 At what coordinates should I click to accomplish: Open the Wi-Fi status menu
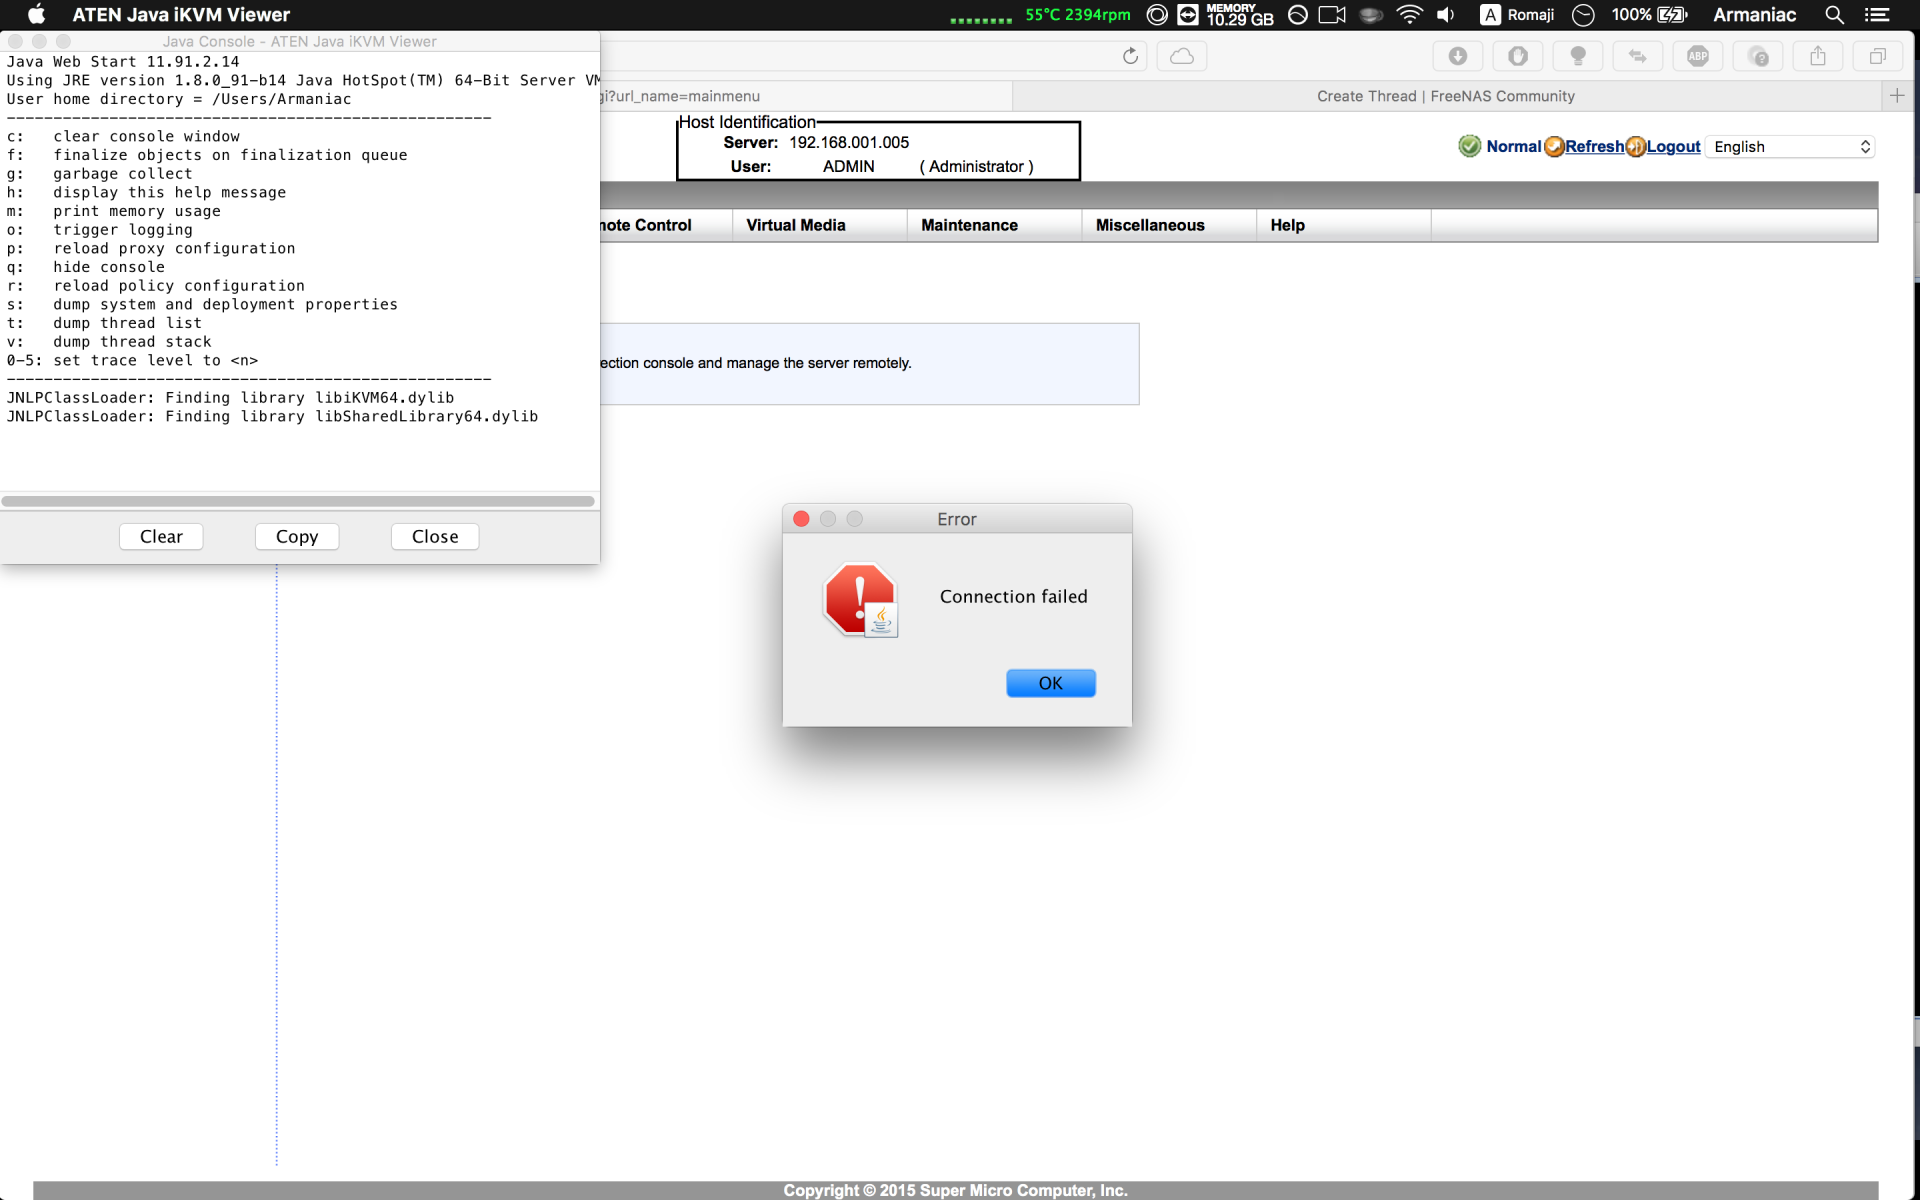1409,14
